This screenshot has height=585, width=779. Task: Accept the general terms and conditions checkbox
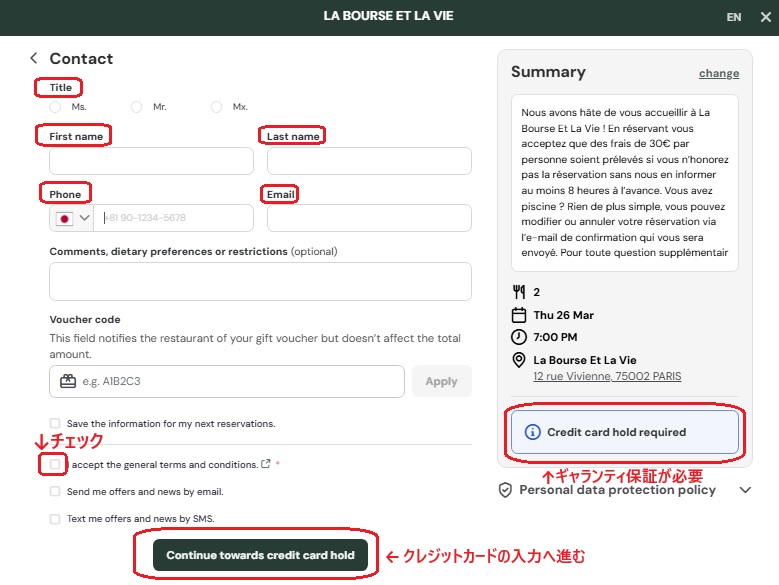55,464
